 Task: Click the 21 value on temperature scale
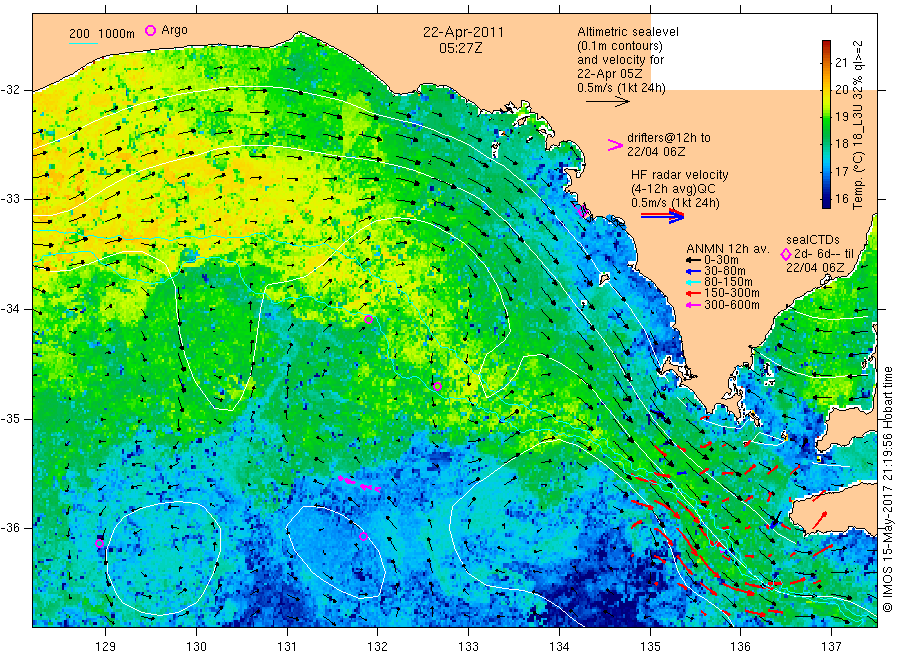pyautogui.click(x=841, y=63)
